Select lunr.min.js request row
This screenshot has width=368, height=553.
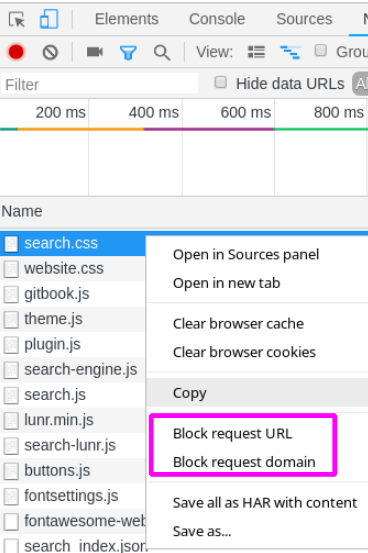tap(73, 420)
